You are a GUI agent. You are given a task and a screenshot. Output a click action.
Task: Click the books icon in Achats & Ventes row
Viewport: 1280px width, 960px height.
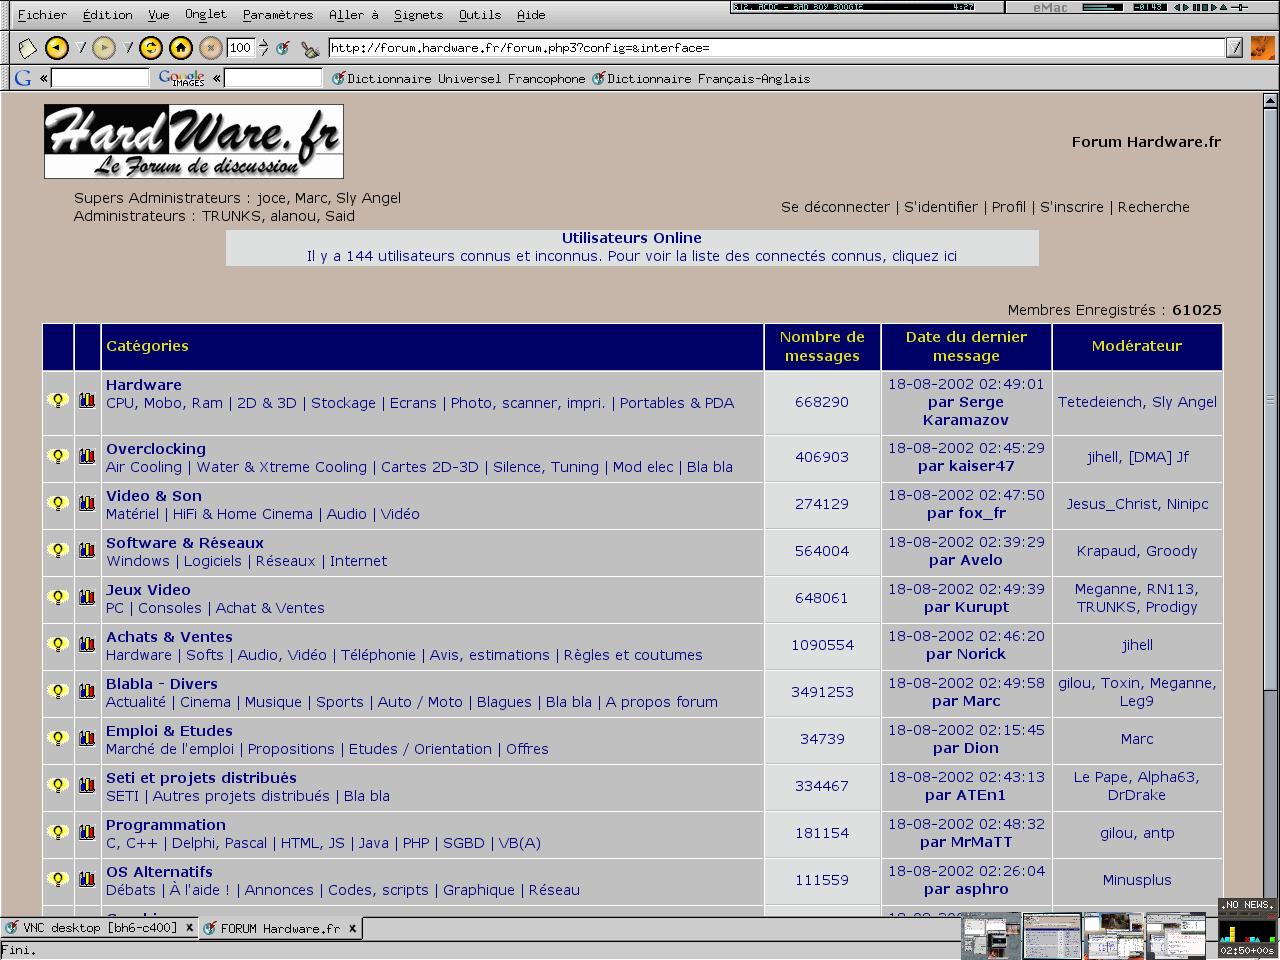tap(87, 644)
